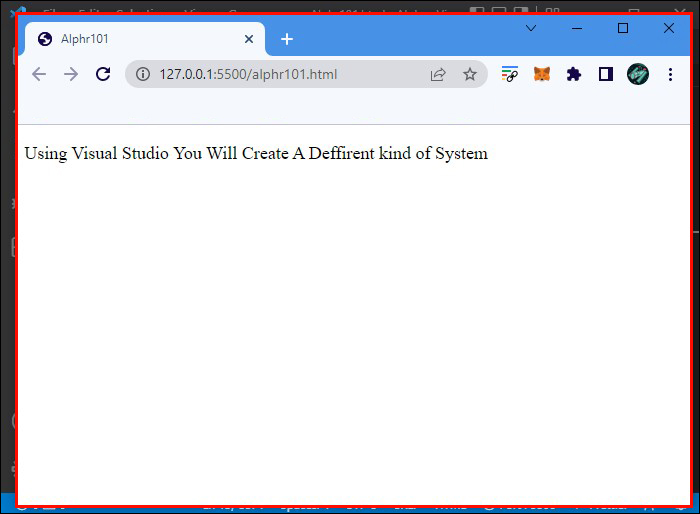Open the Extensions puzzle piece menu
Screen dimensions: 700x514
point(573,74)
